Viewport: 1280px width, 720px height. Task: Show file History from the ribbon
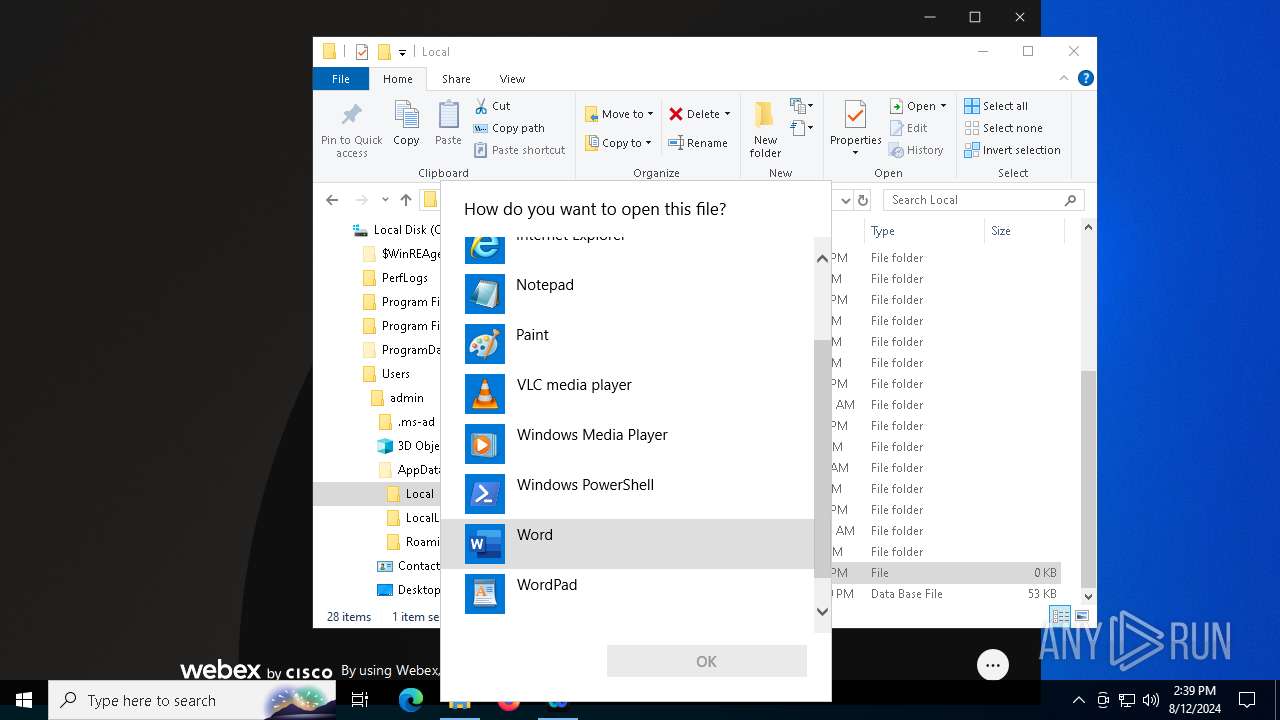tap(916, 150)
